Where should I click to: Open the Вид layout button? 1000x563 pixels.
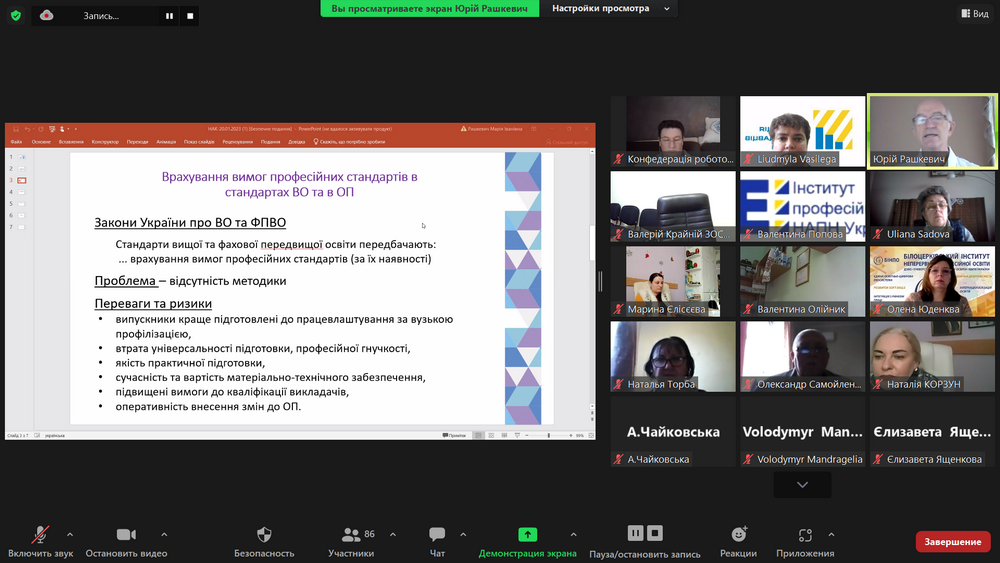coord(975,13)
